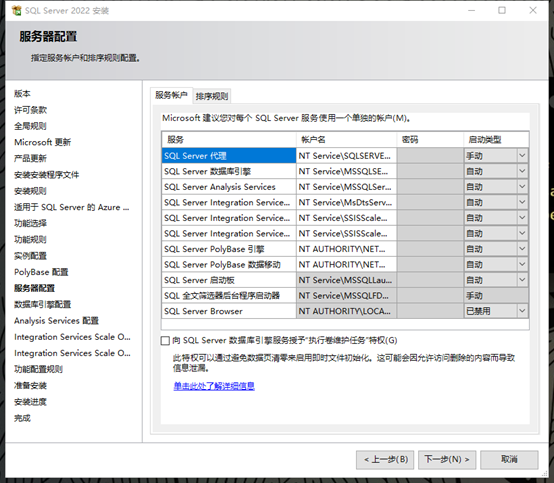Screen dimensions: 554x483
Task: Click the password field for SQL Server 代理
Action: click(x=430, y=155)
